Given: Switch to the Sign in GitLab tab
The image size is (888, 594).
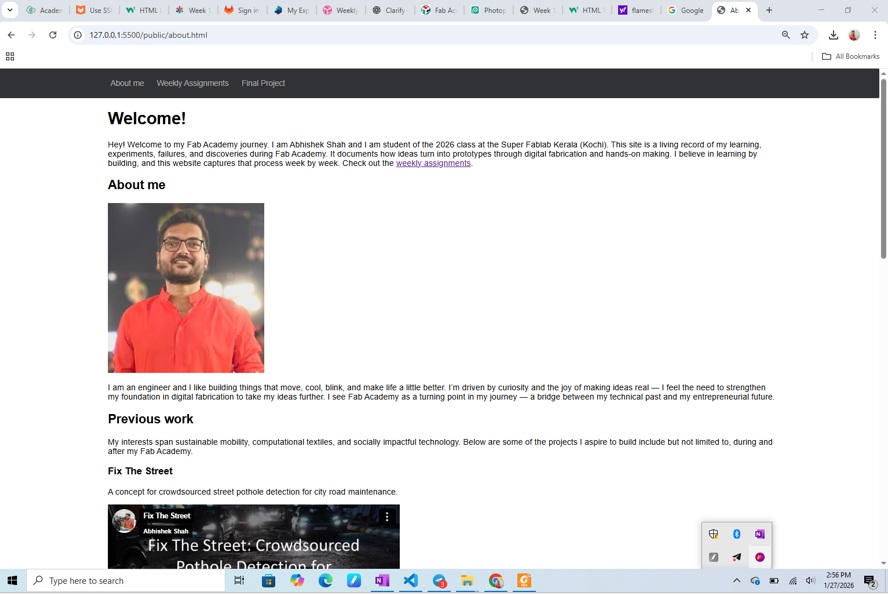Looking at the screenshot, I should [242, 10].
